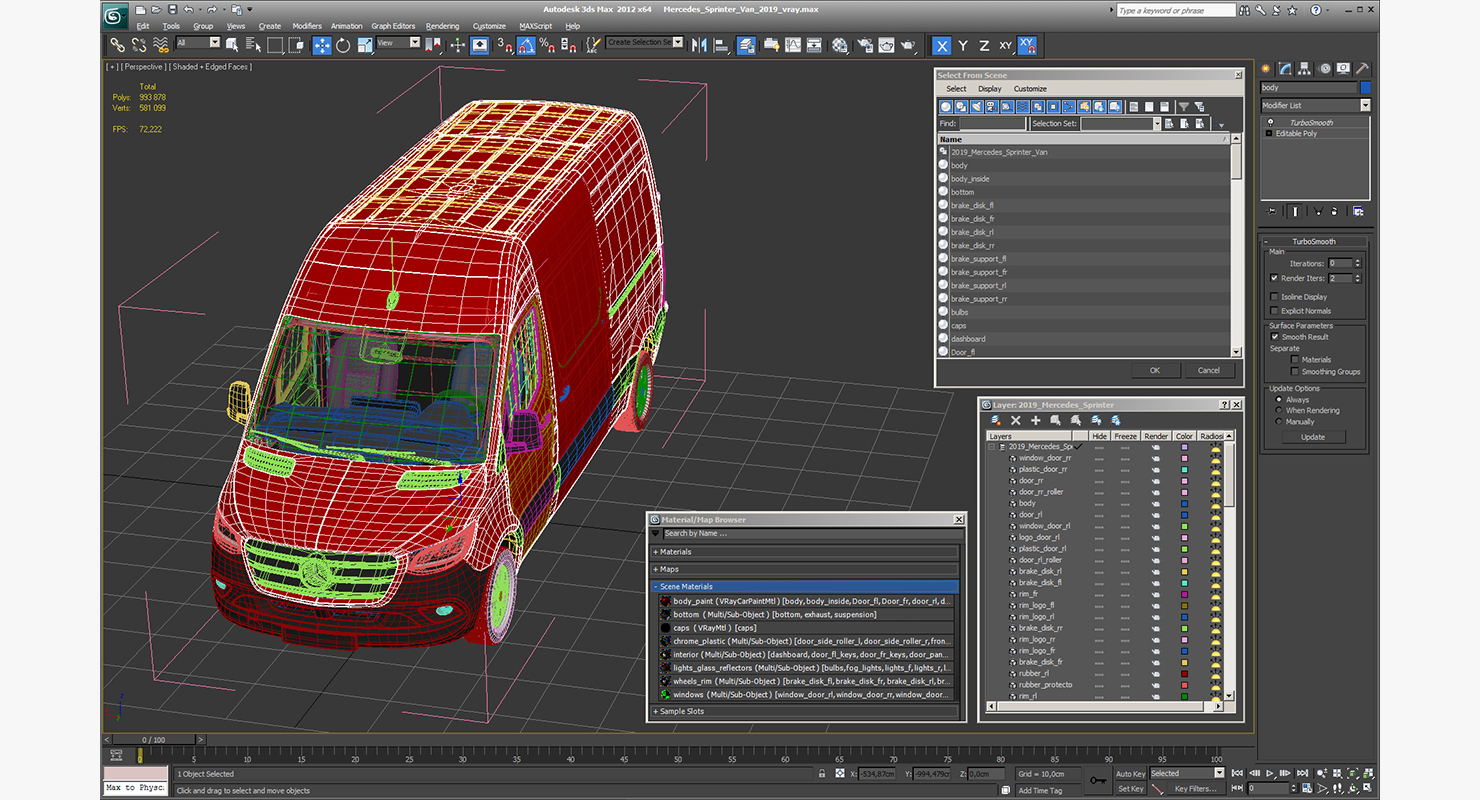
Task: Open Display menu in Select From Scene
Action: click(x=990, y=89)
